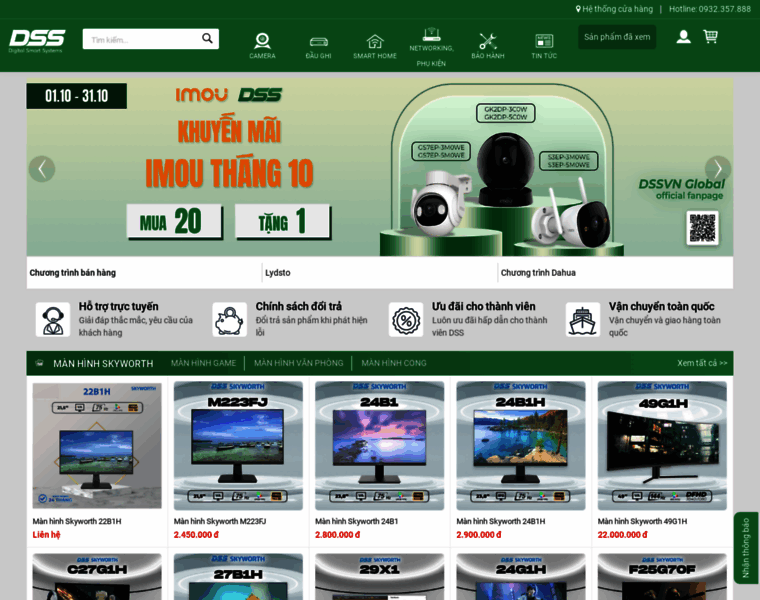Open the Tin tức news icon
The width and height of the screenshot is (760, 600).
click(544, 41)
